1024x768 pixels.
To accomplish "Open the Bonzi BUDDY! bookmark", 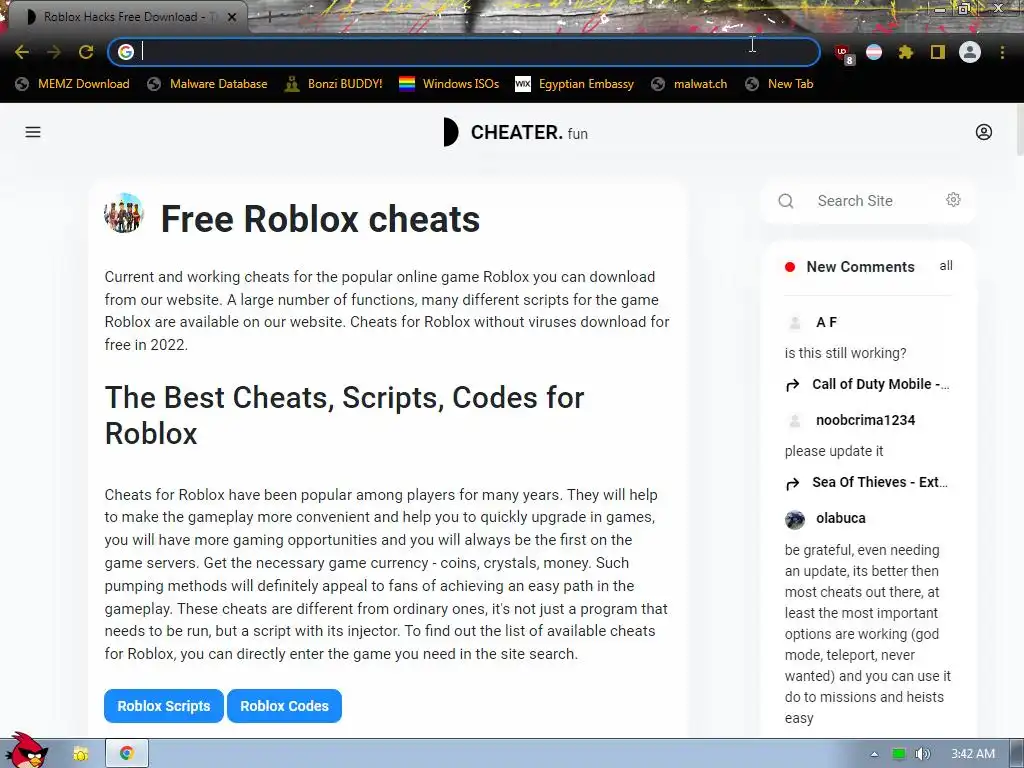I will pos(334,84).
